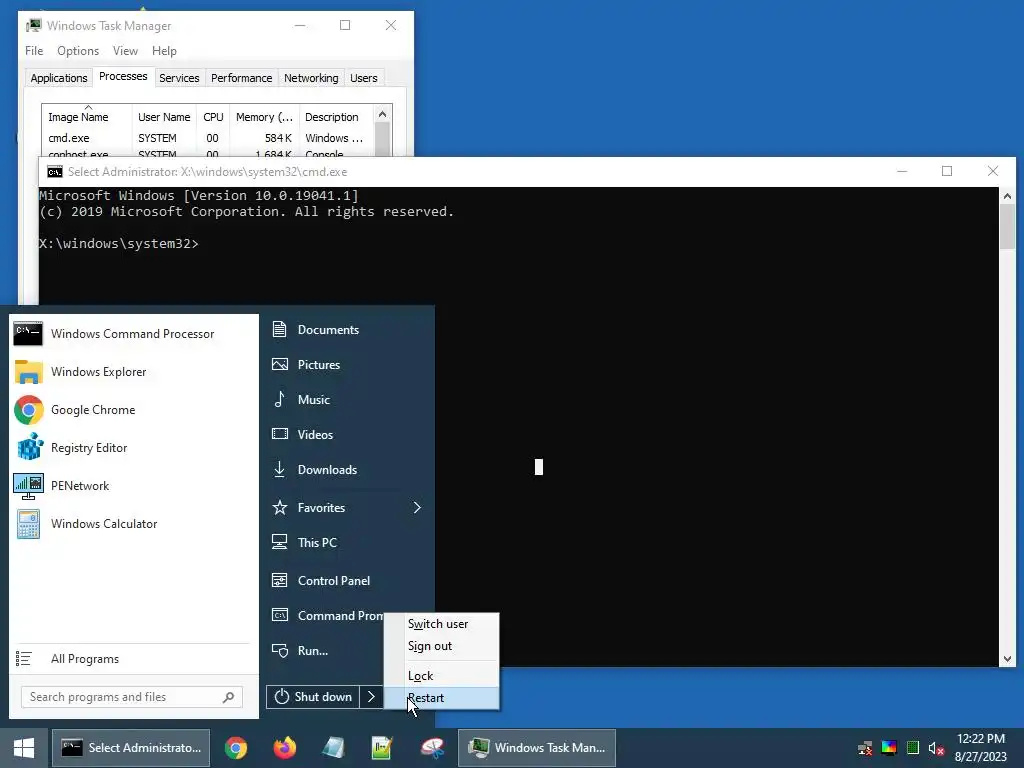Choose Restart from power menu
The width and height of the screenshot is (1024, 768).
click(x=441, y=698)
